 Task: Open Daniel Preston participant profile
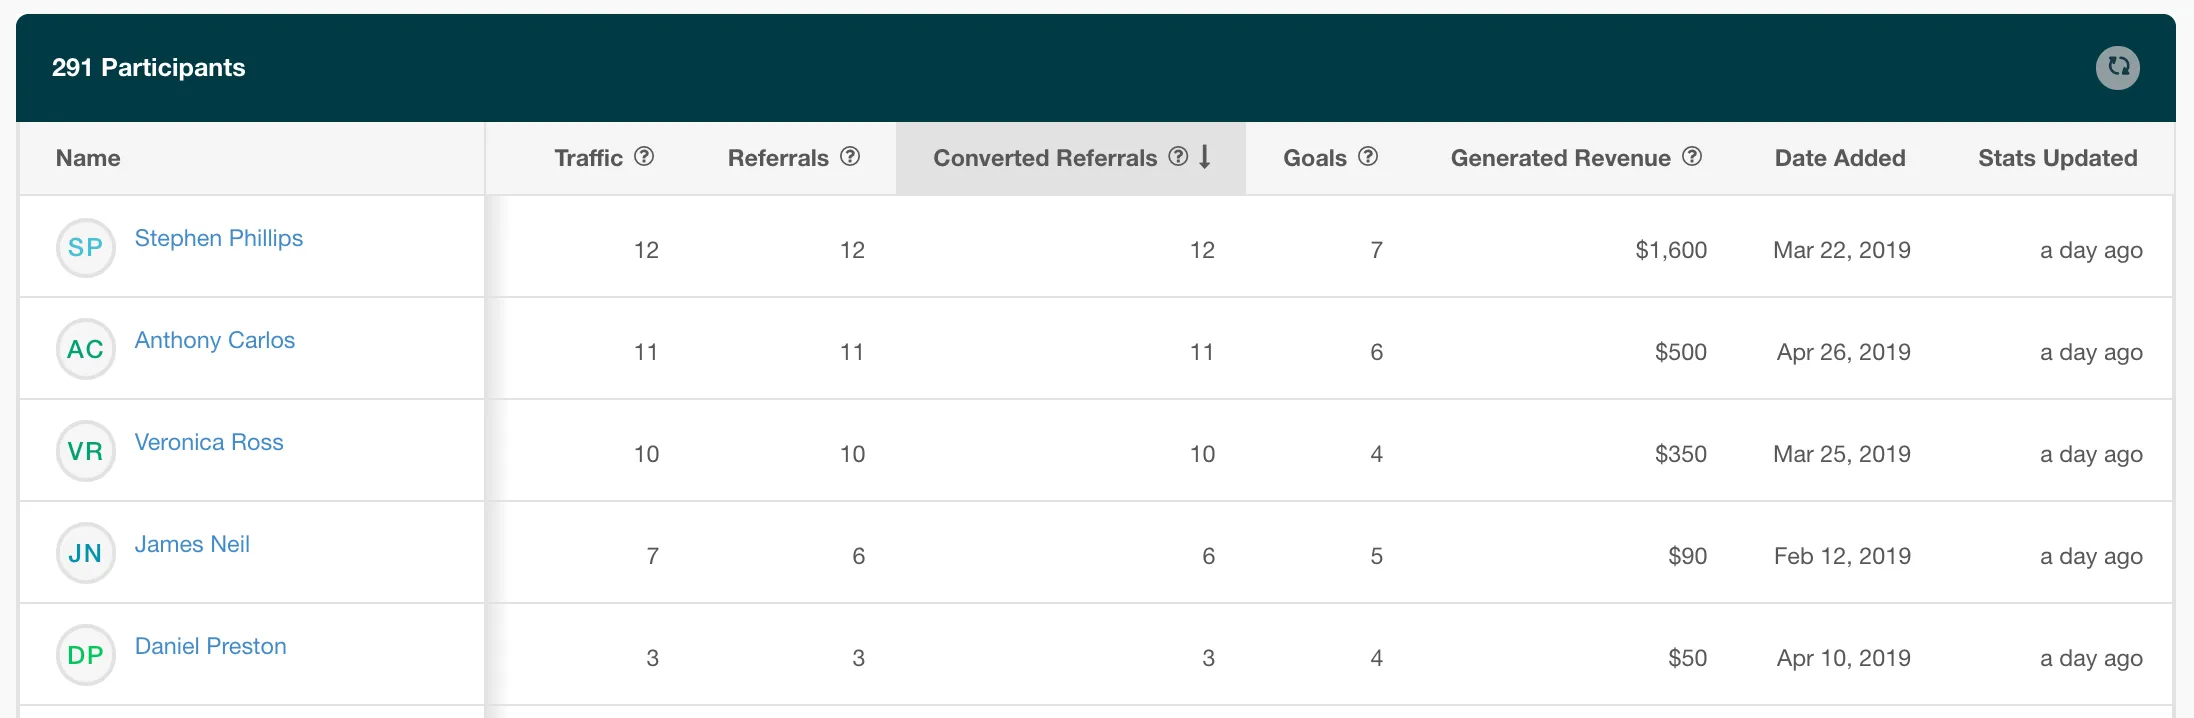[211, 646]
